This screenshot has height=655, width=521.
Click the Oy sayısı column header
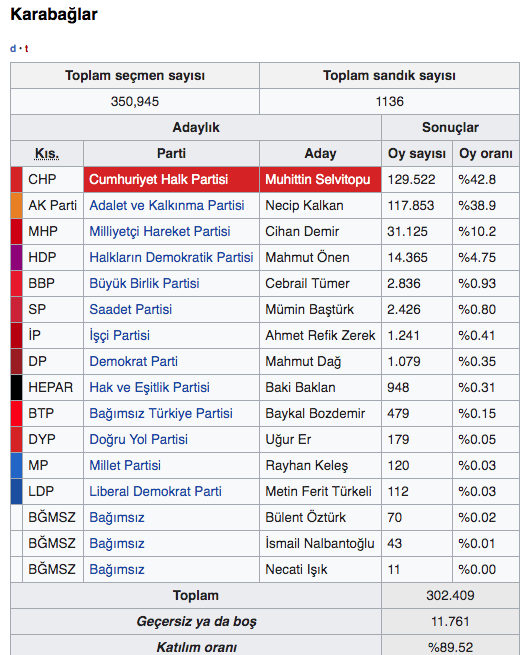(x=417, y=154)
